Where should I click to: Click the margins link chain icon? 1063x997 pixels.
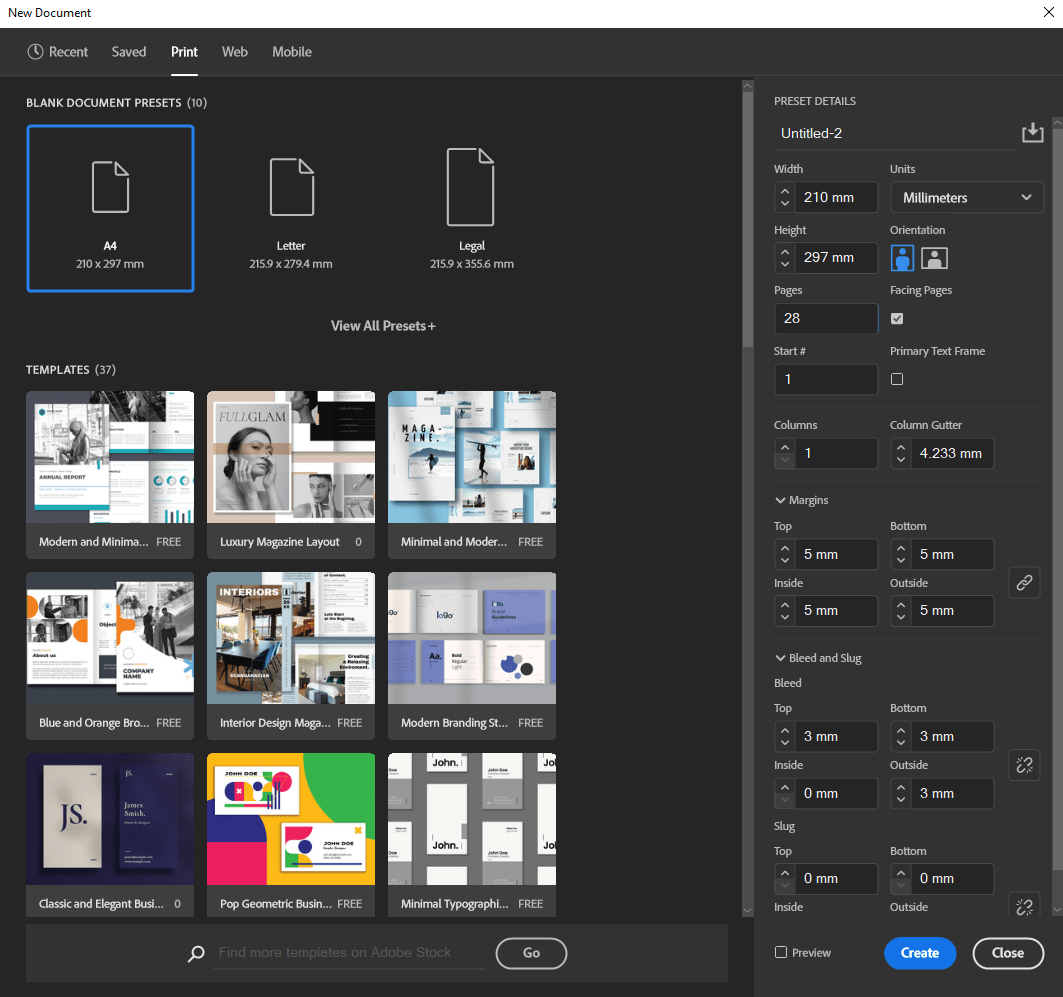(x=1024, y=582)
